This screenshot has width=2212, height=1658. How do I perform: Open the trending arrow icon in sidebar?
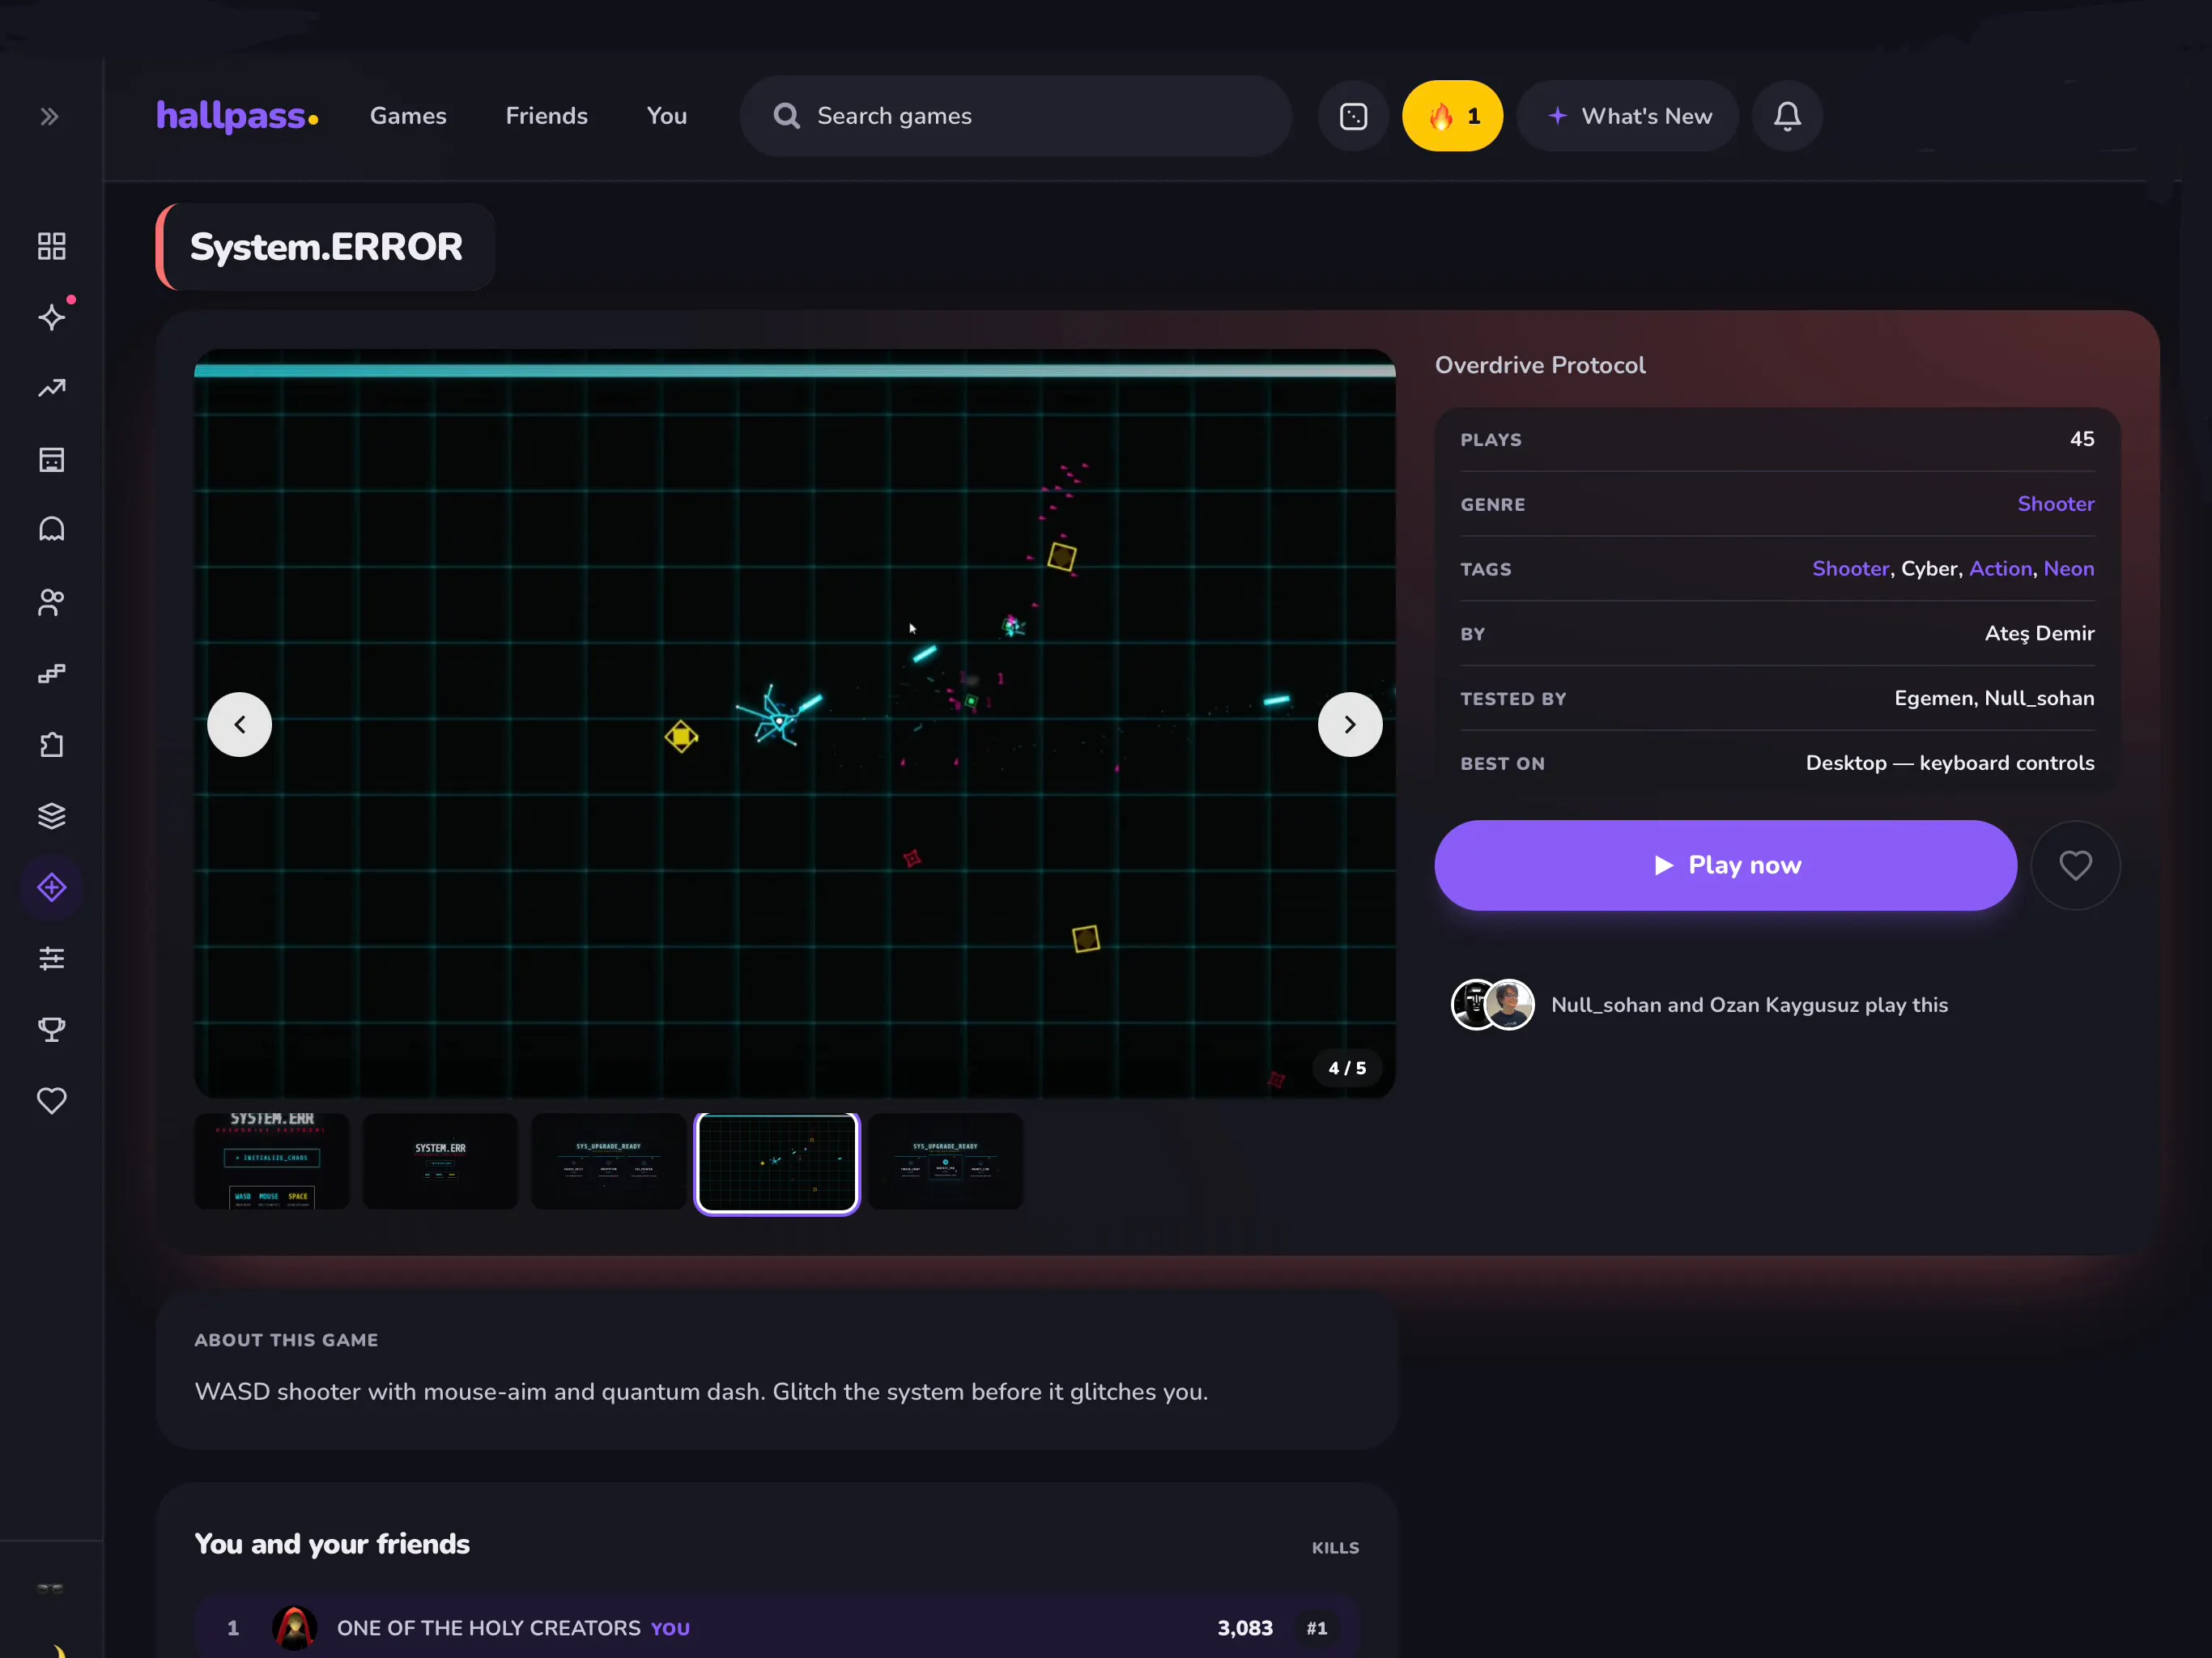(x=51, y=388)
